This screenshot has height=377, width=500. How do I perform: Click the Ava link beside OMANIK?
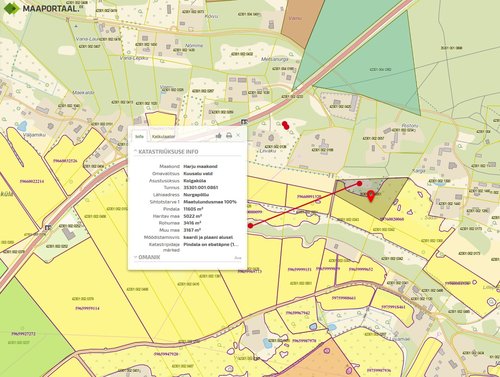coord(238,258)
